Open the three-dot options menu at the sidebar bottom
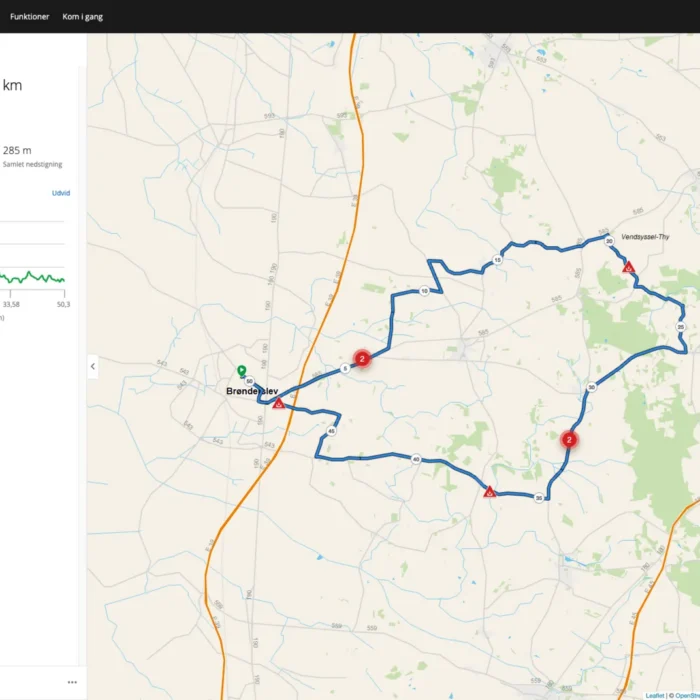This screenshot has height=700, width=700. (72, 682)
